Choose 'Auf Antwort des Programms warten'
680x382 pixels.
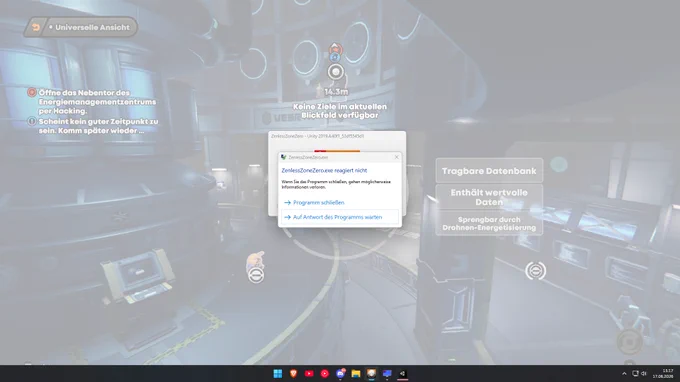340,217
